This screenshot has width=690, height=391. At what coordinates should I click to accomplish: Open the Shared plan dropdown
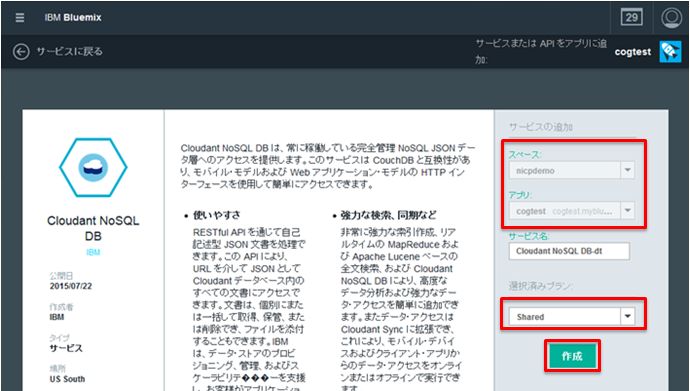tap(572, 317)
